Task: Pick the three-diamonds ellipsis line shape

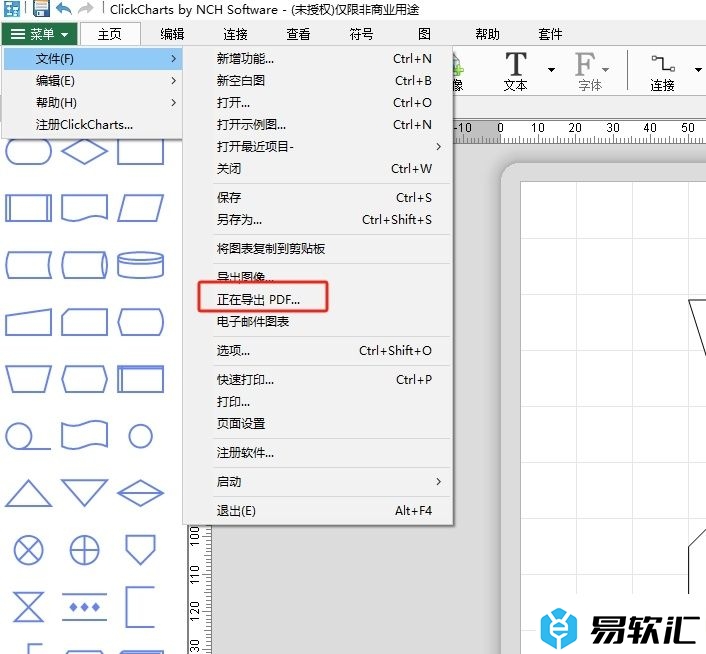Action: (x=84, y=607)
